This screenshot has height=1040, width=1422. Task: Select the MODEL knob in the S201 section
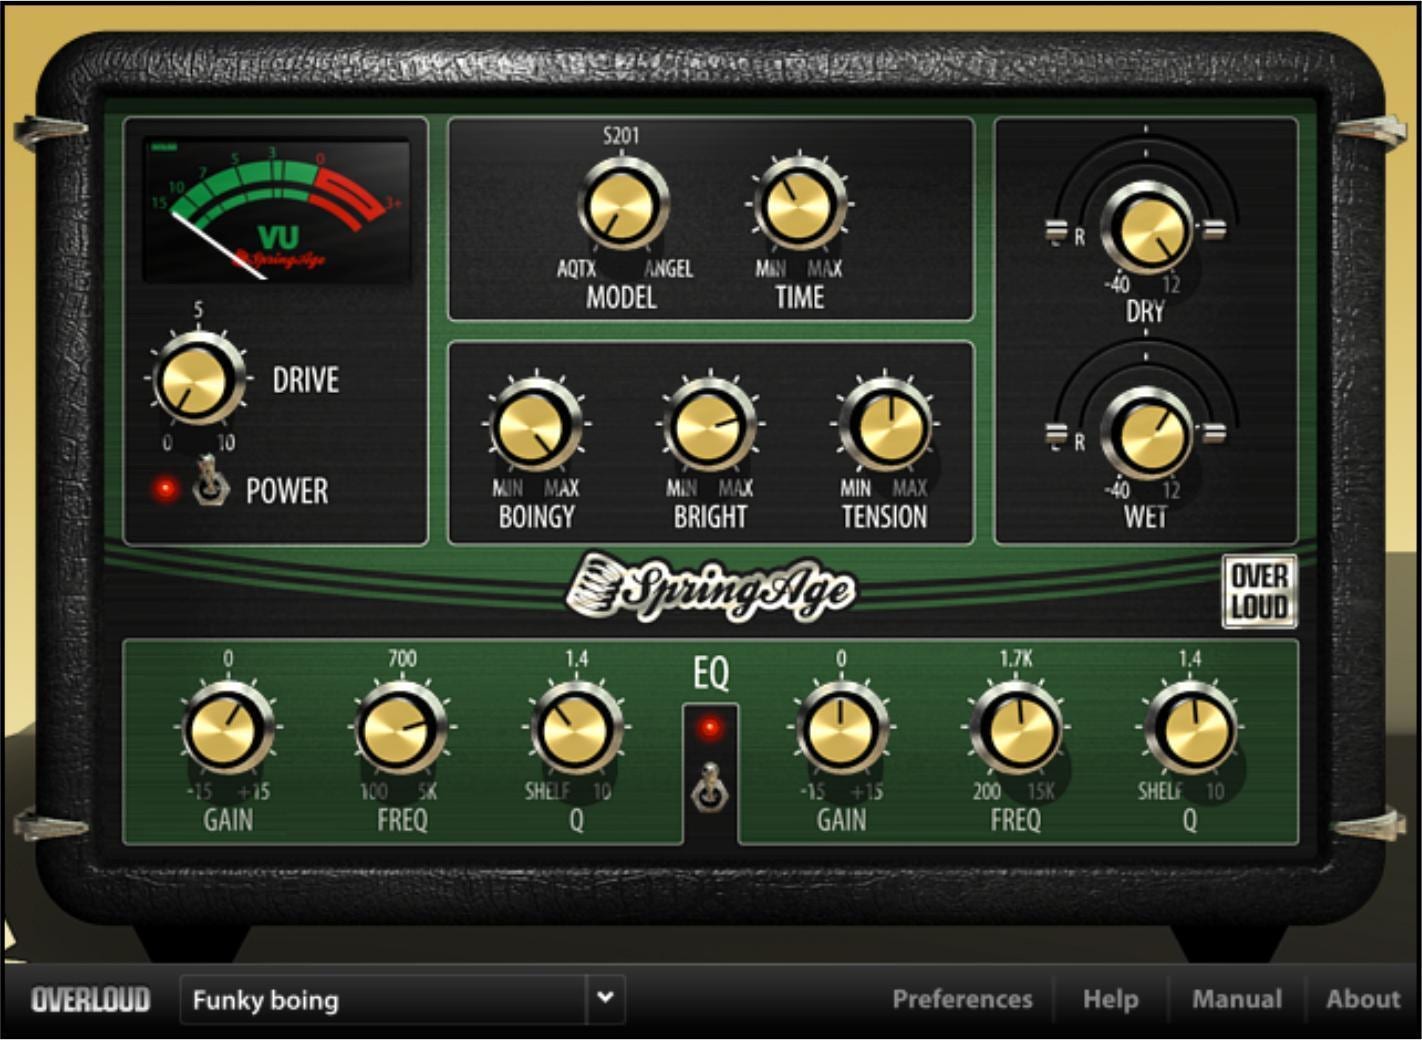click(625, 205)
